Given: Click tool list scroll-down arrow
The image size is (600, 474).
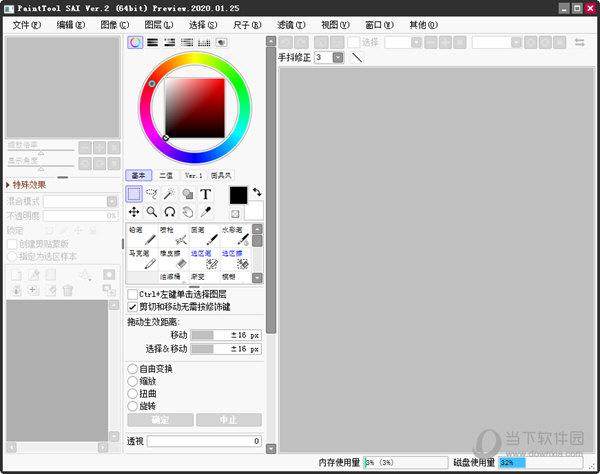Looking at the screenshot, I should 258,278.
